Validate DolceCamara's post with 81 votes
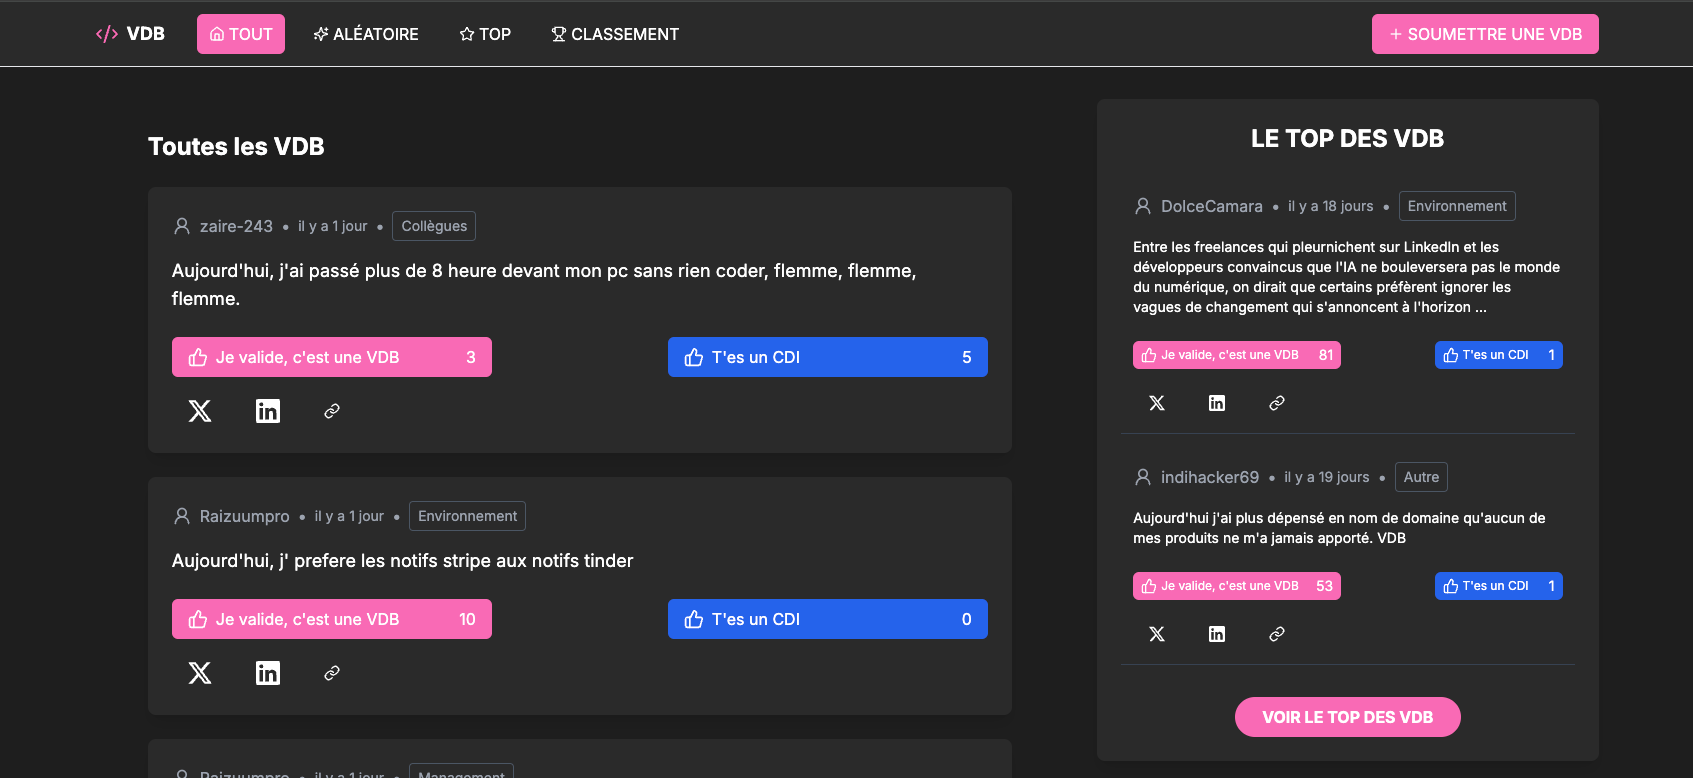 pyautogui.click(x=1237, y=355)
